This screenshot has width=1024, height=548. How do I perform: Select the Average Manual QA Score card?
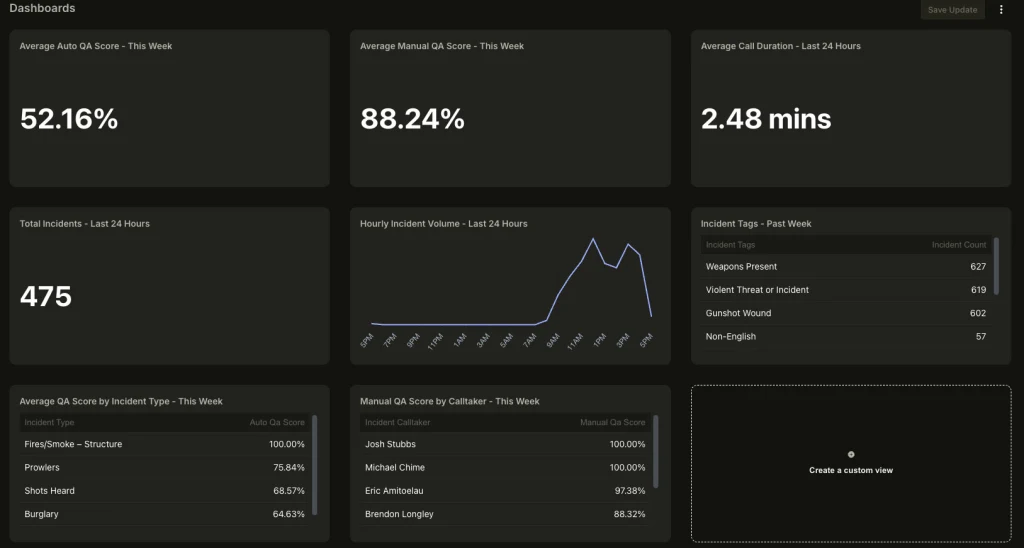pyautogui.click(x=510, y=108)
